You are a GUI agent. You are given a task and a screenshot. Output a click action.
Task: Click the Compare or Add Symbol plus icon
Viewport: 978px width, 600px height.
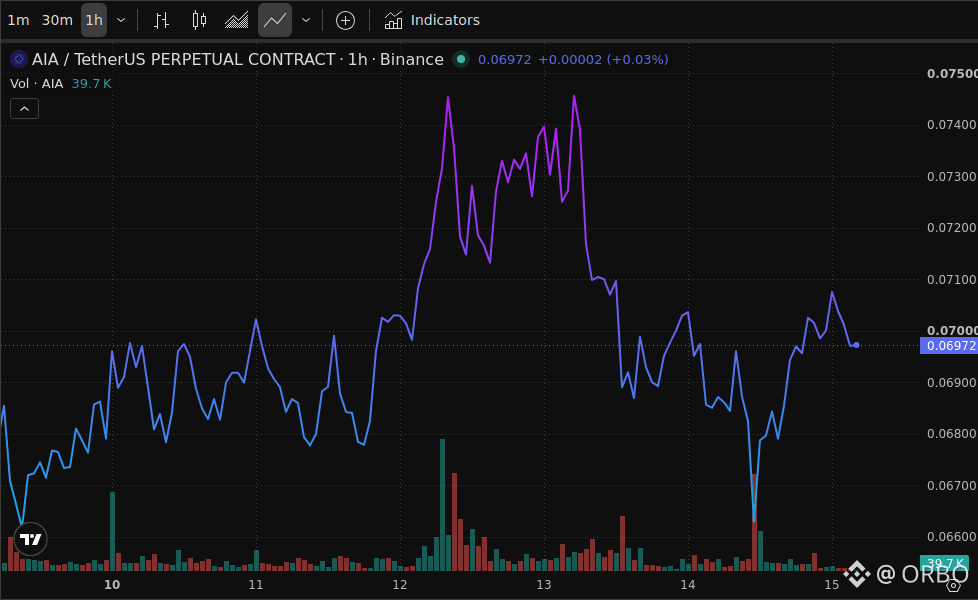pos(345,20)
